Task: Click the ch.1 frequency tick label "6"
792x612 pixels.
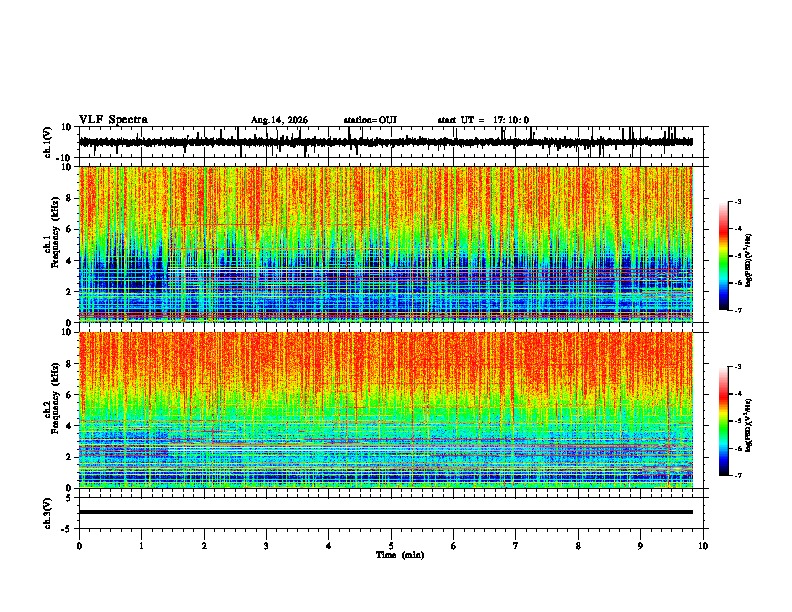Action: (69, 229)
